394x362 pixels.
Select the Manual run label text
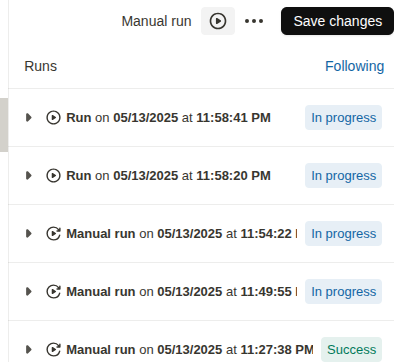[x=156, y=21]
